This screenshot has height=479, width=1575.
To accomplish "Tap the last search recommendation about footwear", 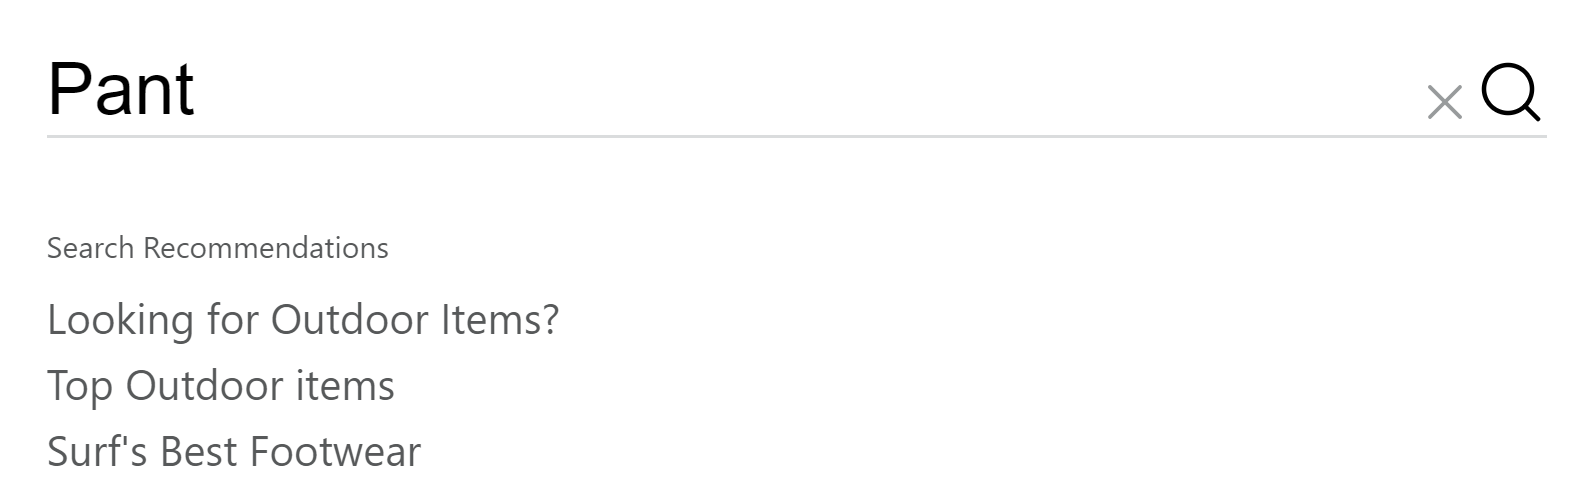I will (x=234, y=452).
